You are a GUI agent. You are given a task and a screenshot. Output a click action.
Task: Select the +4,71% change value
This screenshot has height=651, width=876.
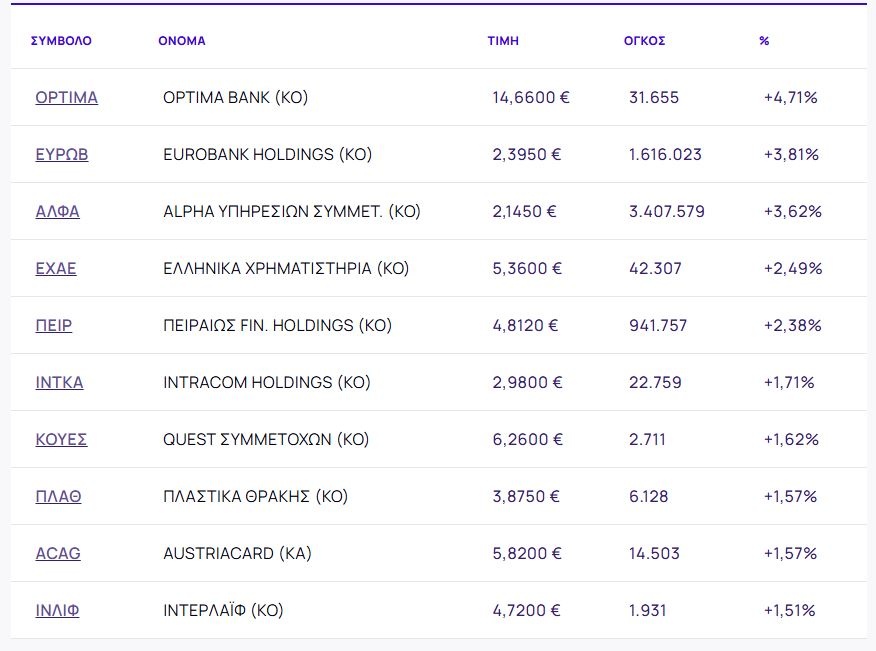coord(790,98)
